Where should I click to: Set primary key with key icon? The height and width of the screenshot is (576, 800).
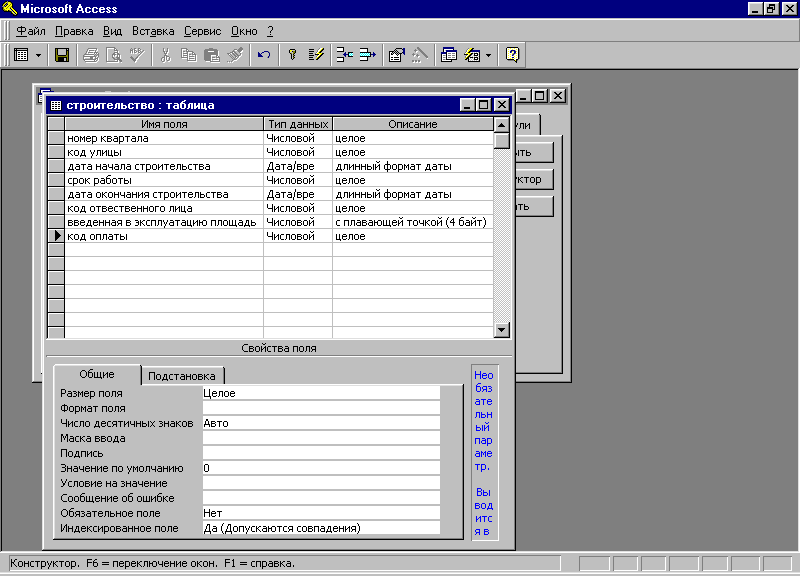coord(292,55)
